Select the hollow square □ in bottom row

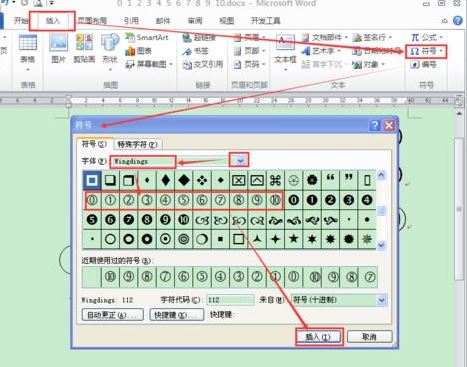239,239
